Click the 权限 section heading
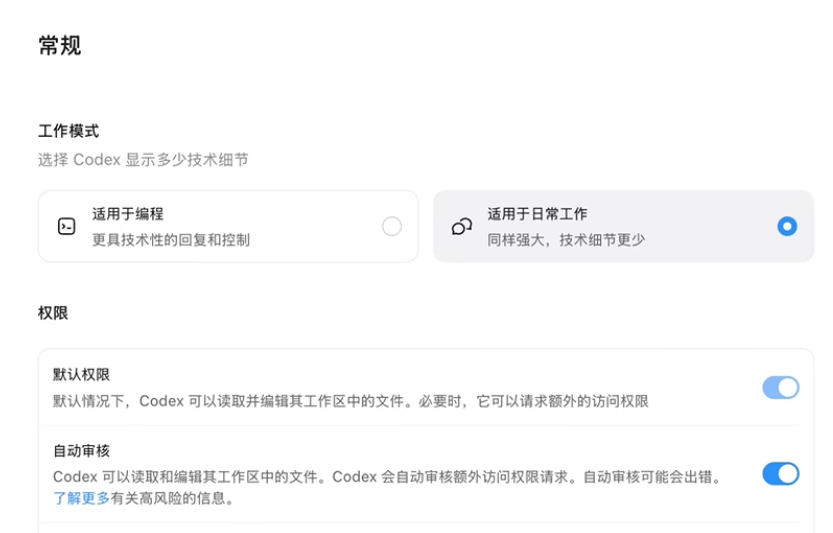The width and height of the screenshot is (833, 533). [53, 313]
